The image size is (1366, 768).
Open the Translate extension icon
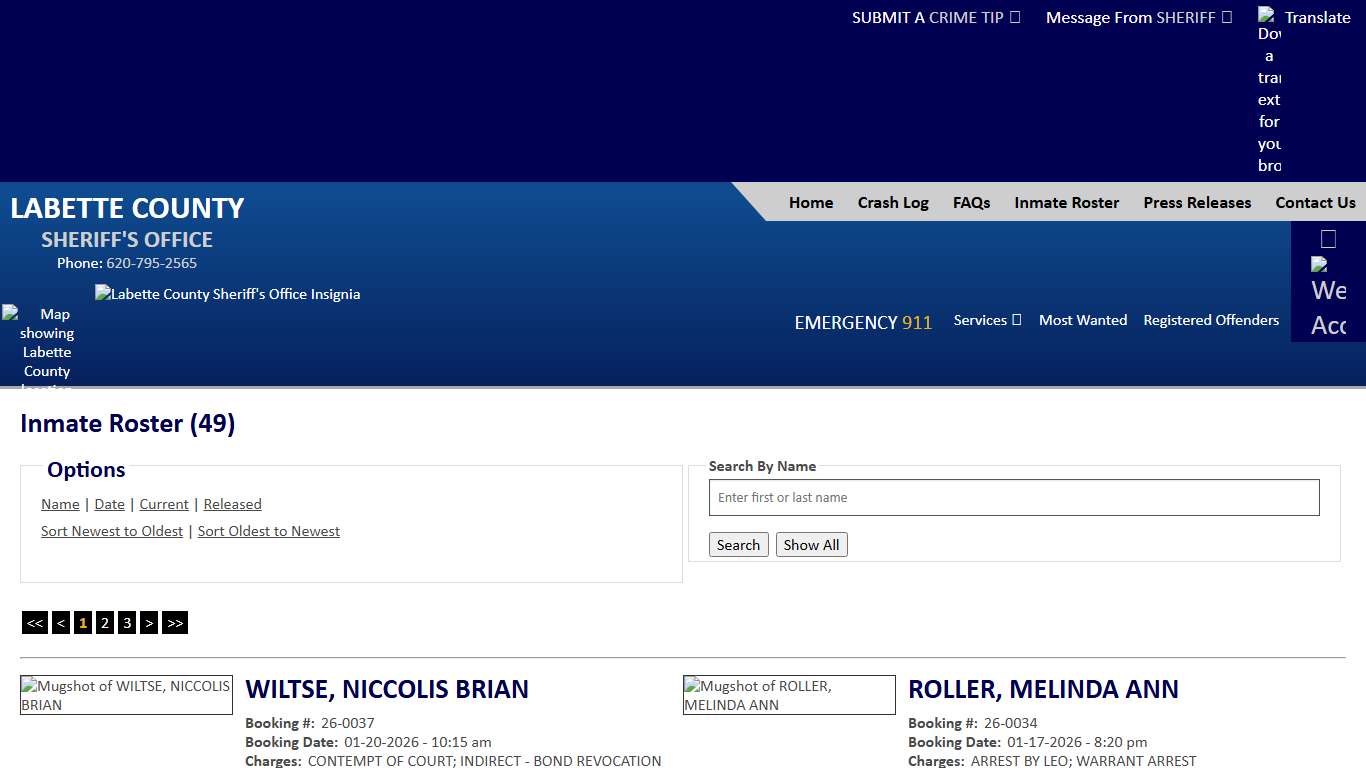(x=1269, y=90)
